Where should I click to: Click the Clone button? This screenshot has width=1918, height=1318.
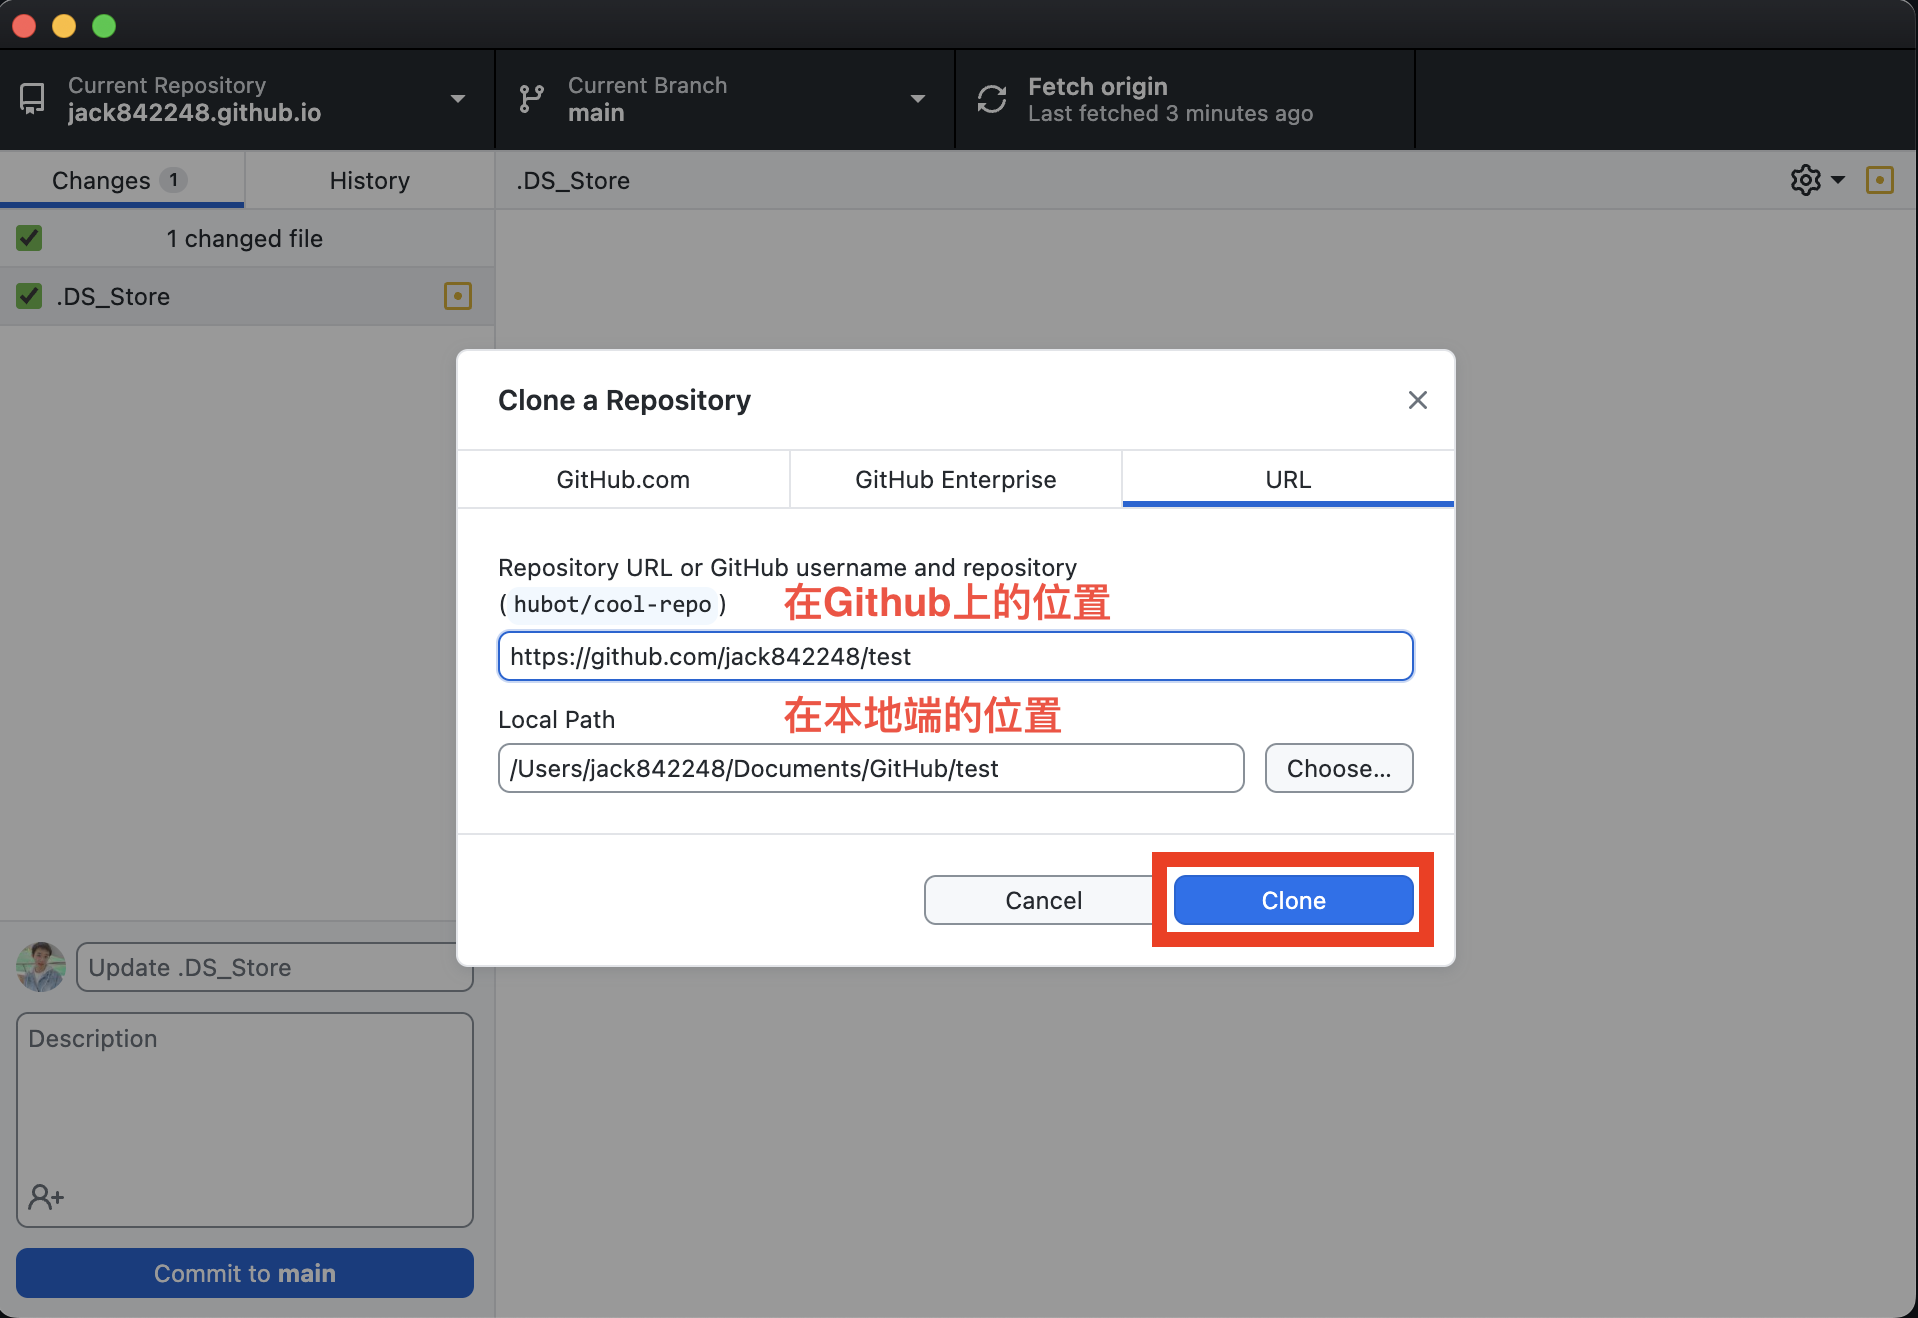pyautogui.click(x=1293, y=900)
